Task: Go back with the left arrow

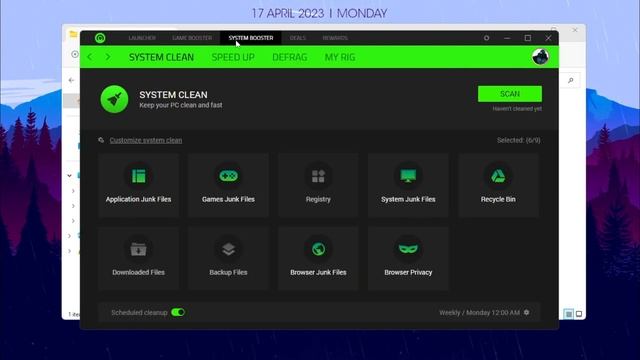Action: pyautogui.click(x=90, y=57)
